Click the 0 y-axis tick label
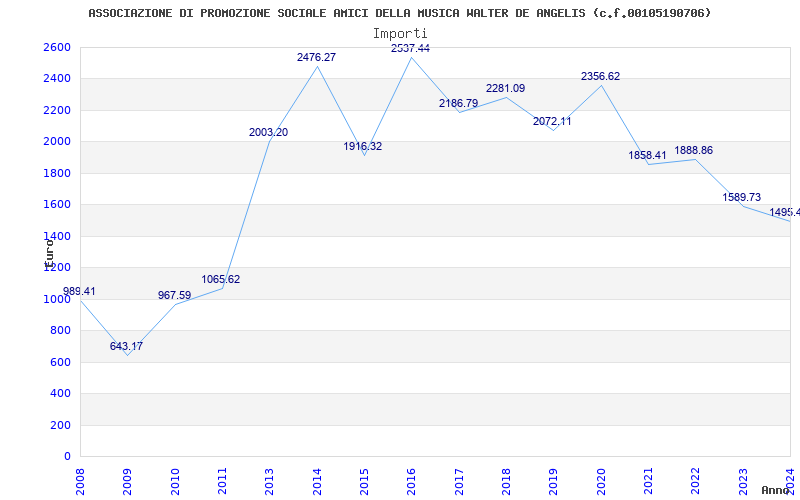The image size is (800, 500). (68, 457)
